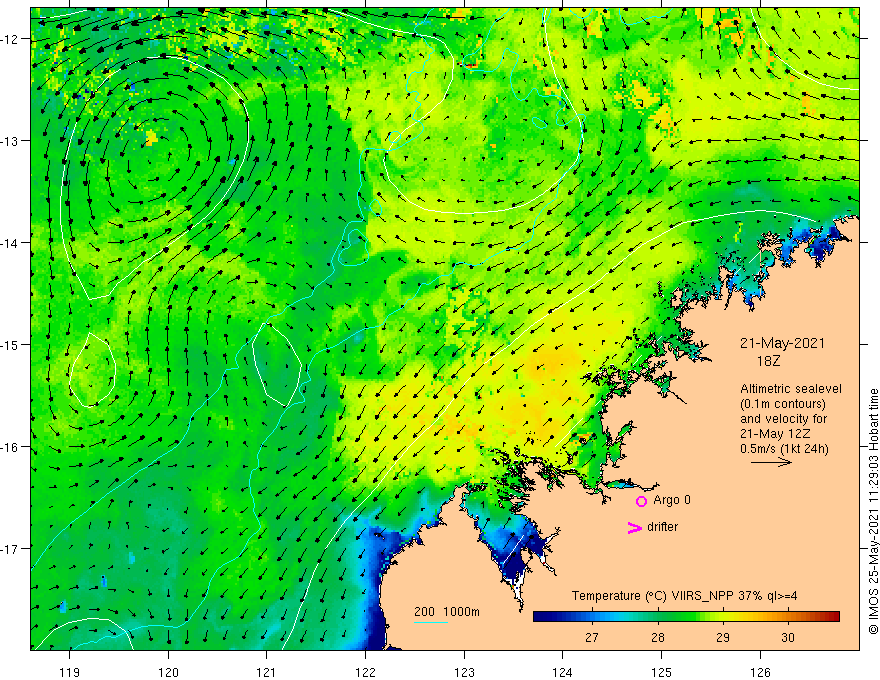880x680 pixels.
Task: Click the '(0.1m contours)' text
Action: tap(783, 404)
